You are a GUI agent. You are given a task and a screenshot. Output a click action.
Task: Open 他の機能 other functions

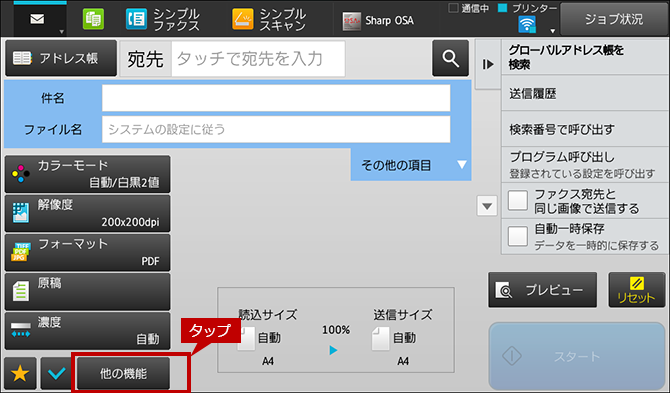click(x=123, y=374)
